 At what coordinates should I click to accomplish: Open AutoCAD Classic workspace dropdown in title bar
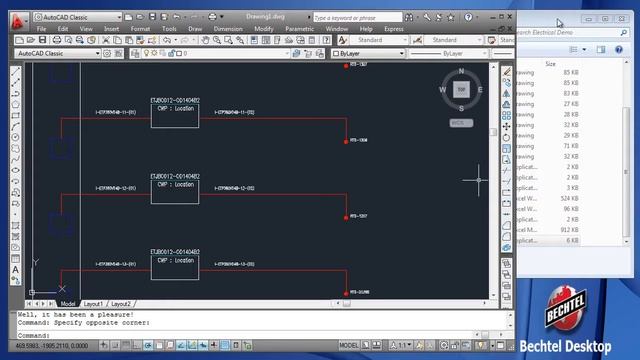click(78, 17)
